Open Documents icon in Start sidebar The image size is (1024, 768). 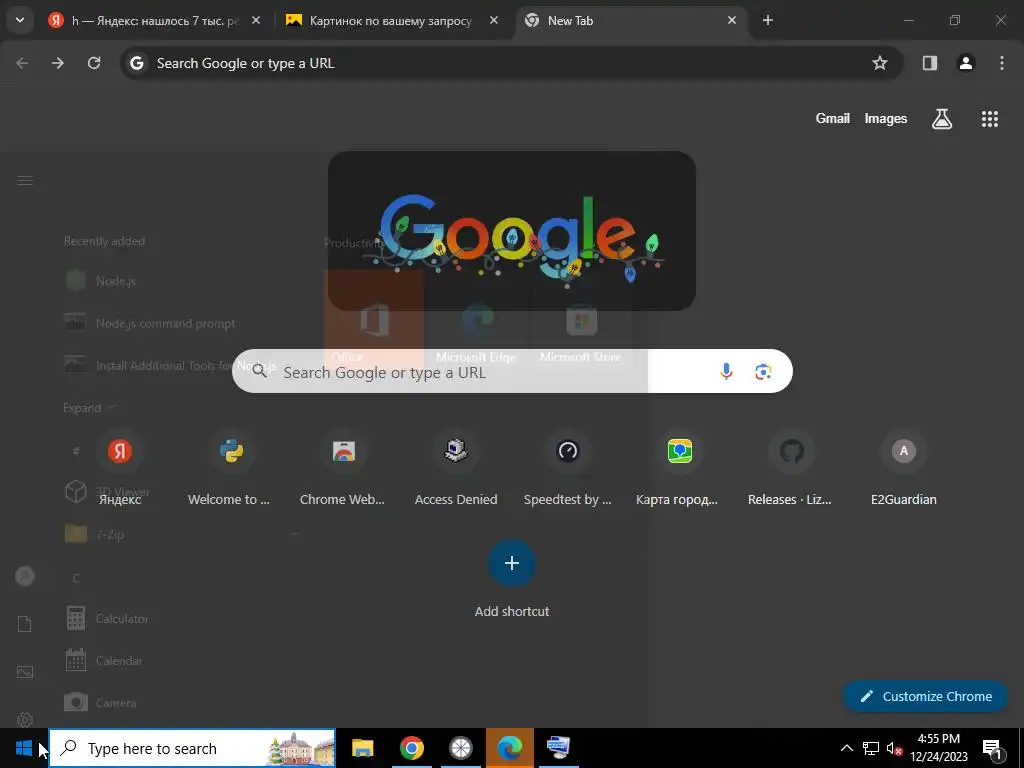tap(25, 624)
